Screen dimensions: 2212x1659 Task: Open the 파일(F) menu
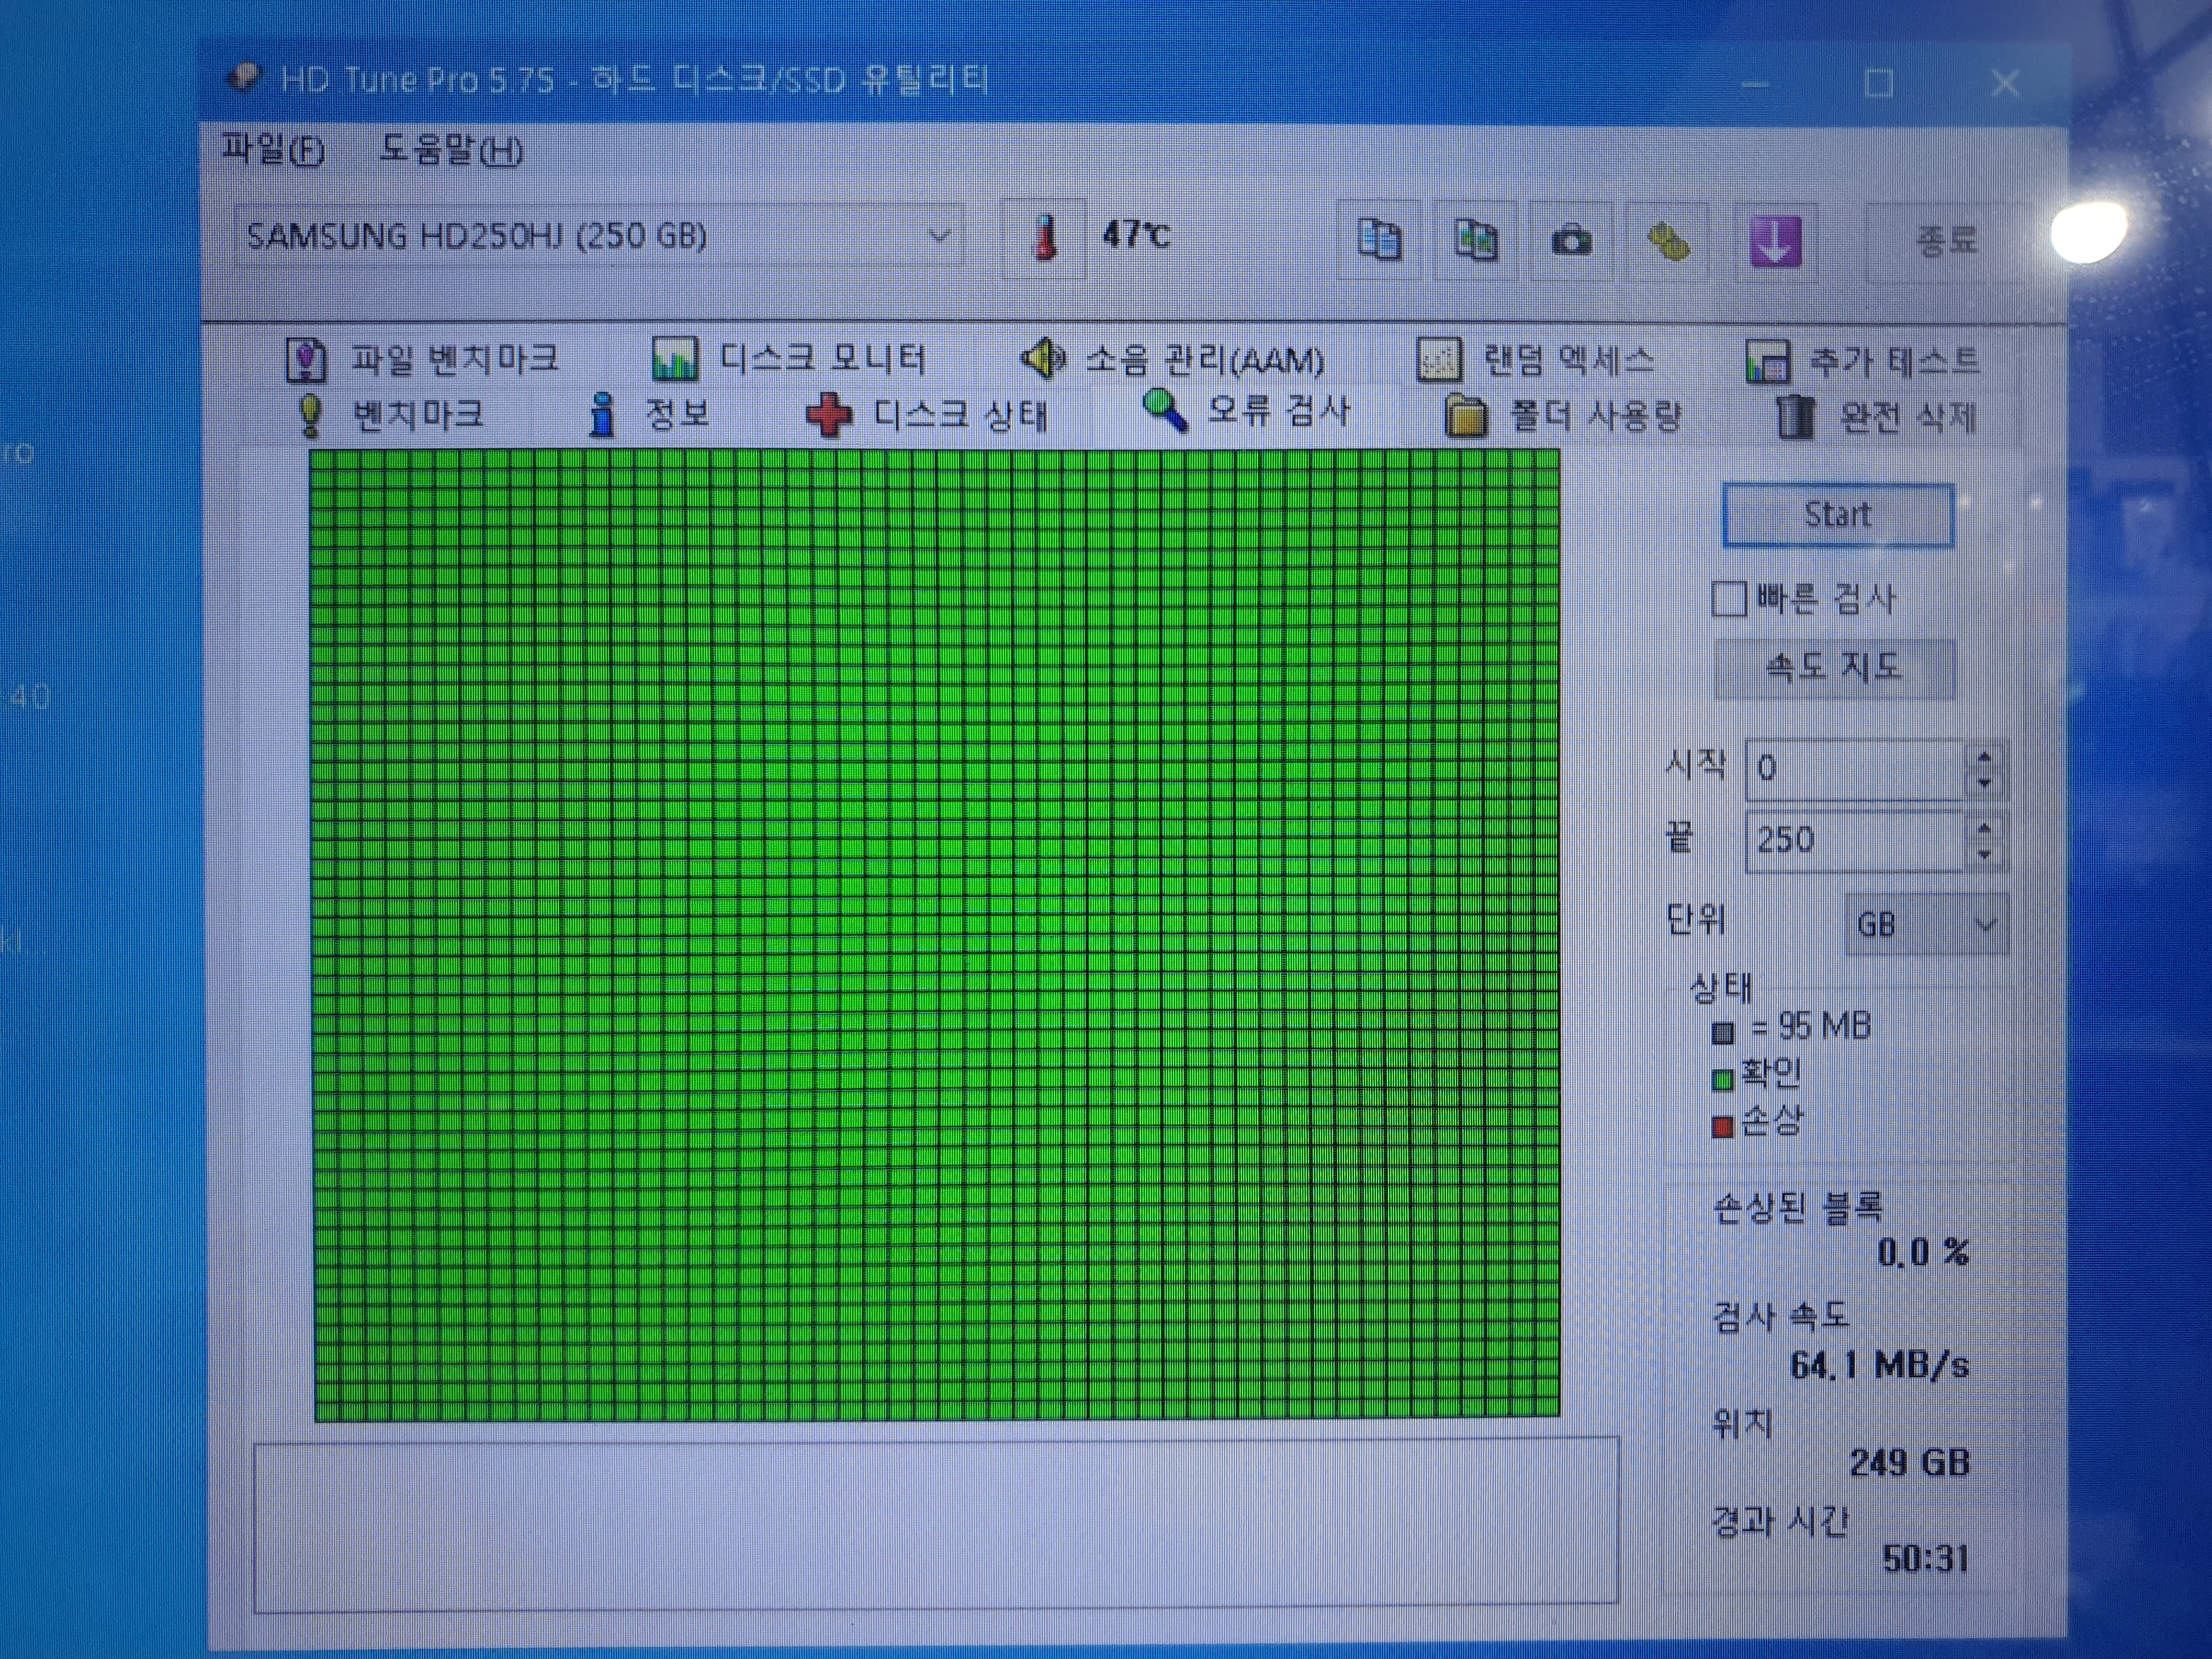pos(273,150)
